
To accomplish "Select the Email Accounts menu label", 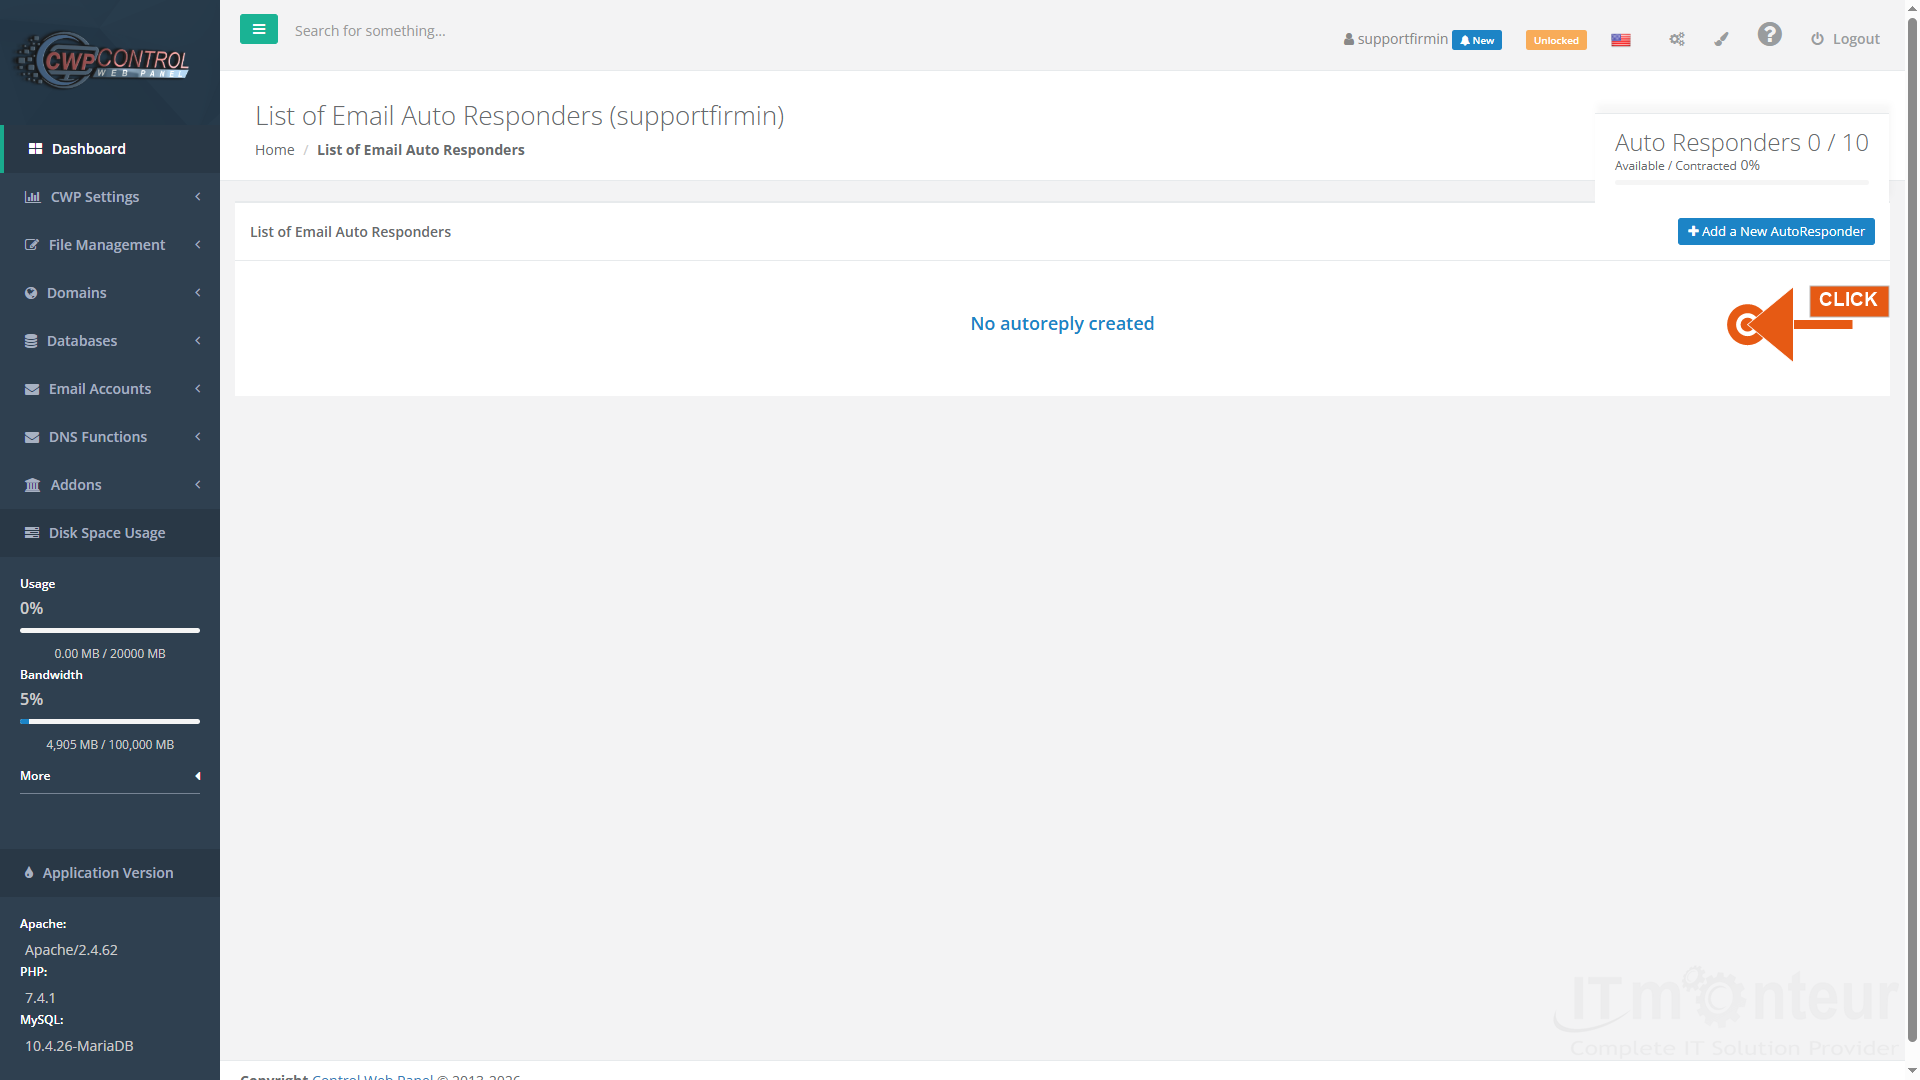I will coord(100,389).
